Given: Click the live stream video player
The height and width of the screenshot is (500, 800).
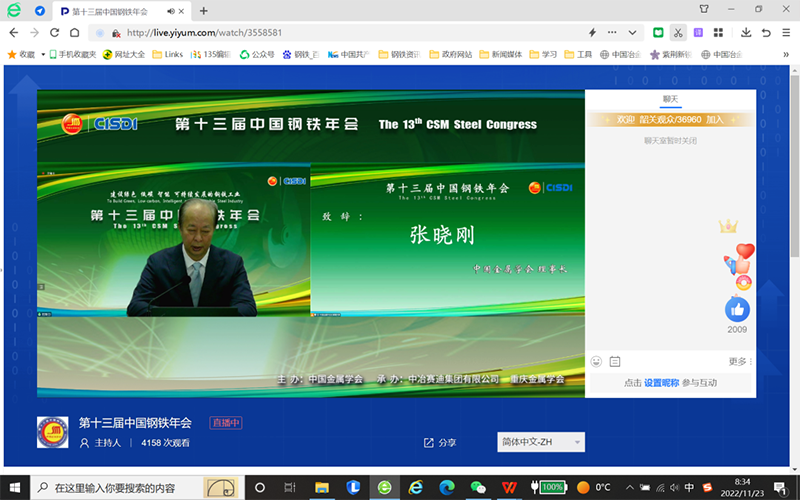Looking at the screenshot, I should coord(311,240).
